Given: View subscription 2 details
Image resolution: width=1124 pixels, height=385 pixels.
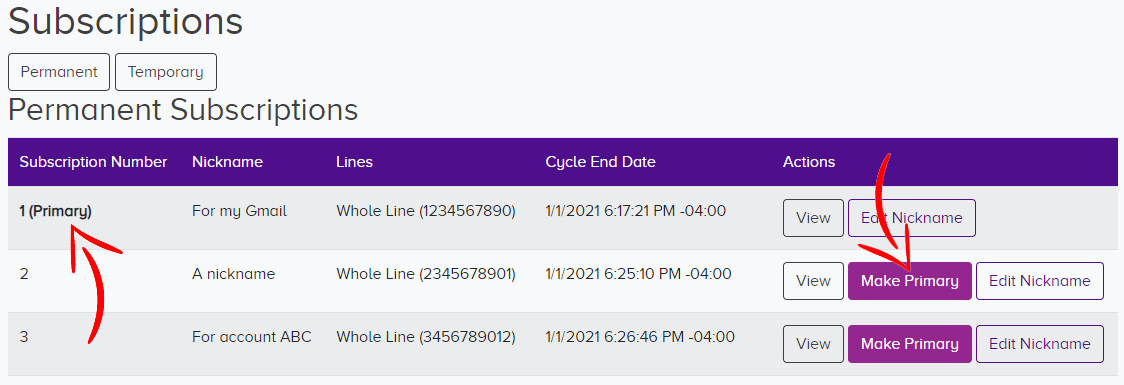Looking at the screenshot, I should click(x=813, y=281).
